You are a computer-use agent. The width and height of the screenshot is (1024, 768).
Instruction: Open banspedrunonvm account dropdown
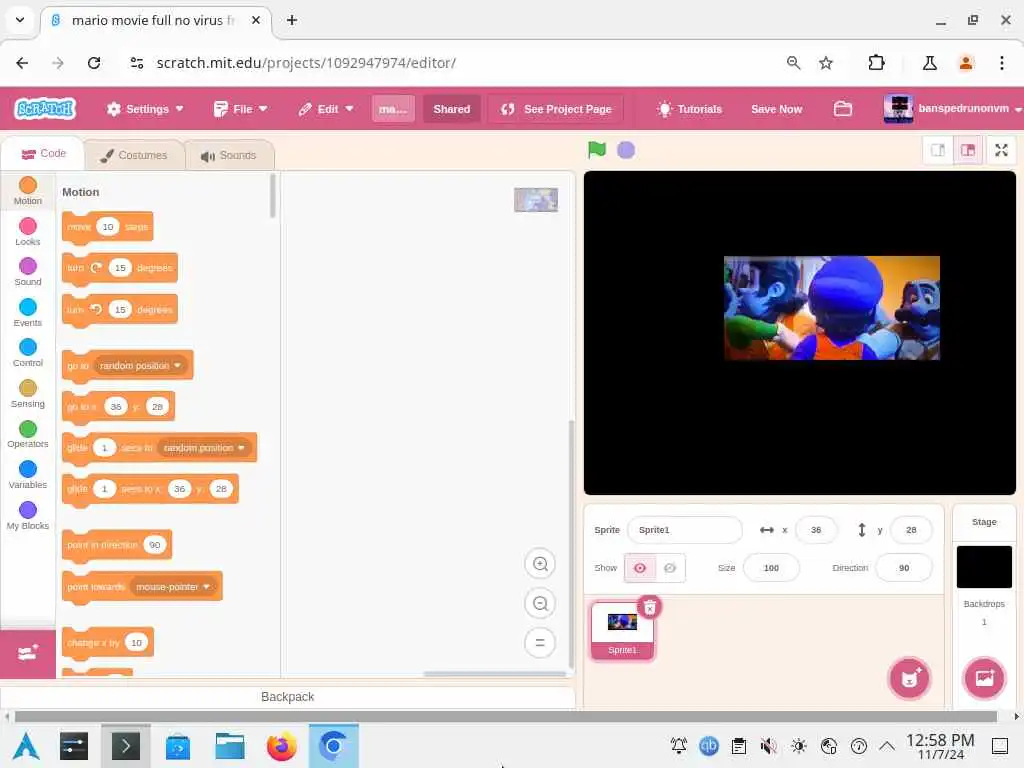point(953,109)
